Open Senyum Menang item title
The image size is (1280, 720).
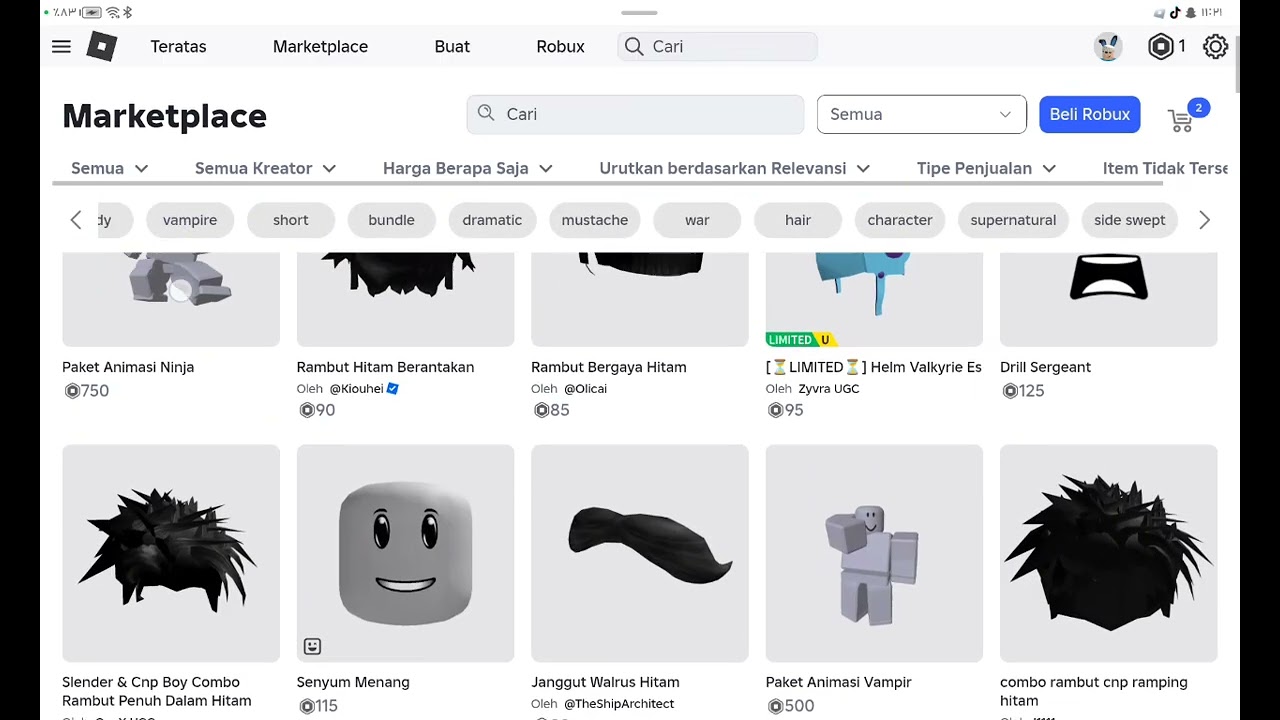[353, 682]
